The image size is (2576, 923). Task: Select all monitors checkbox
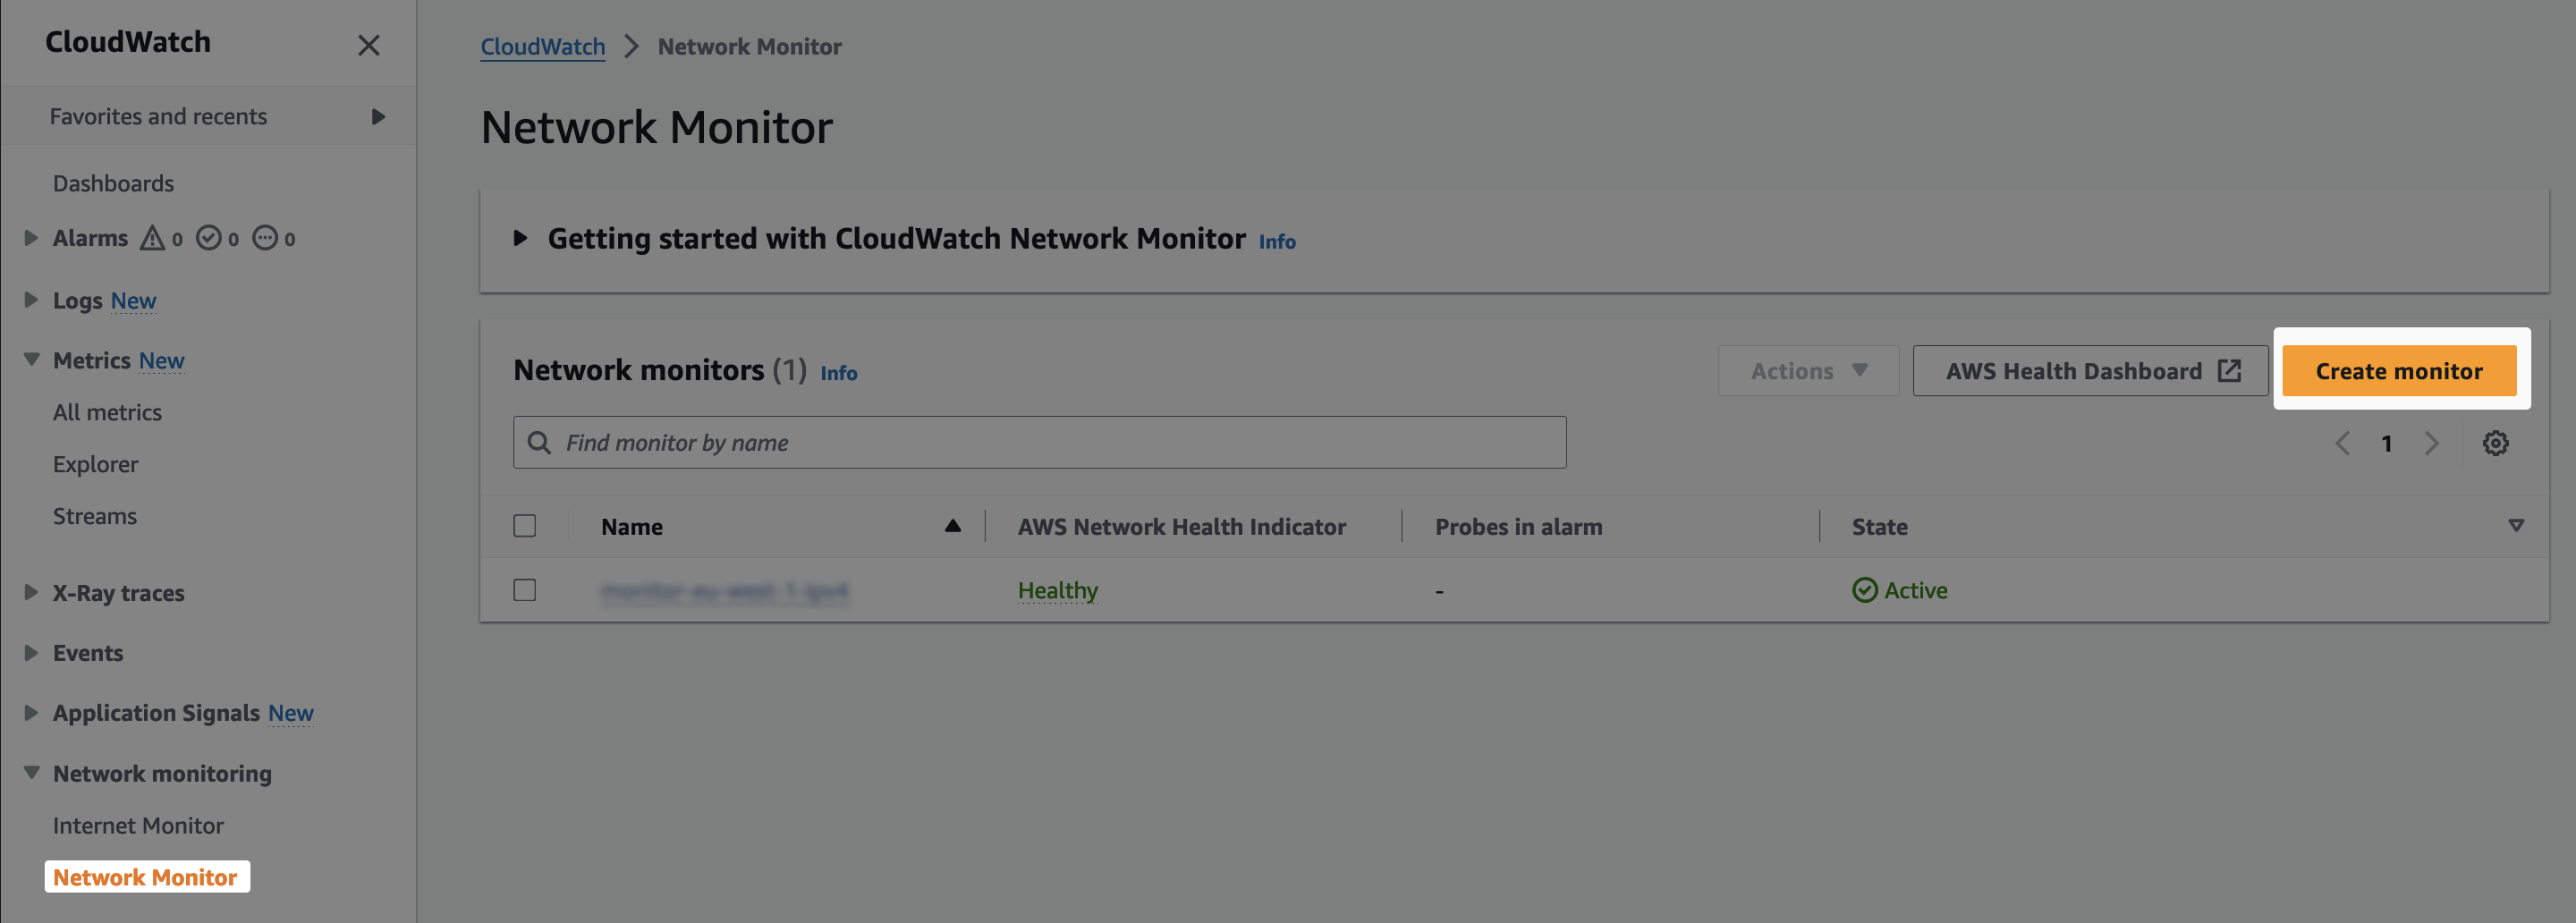click(525, 526)
